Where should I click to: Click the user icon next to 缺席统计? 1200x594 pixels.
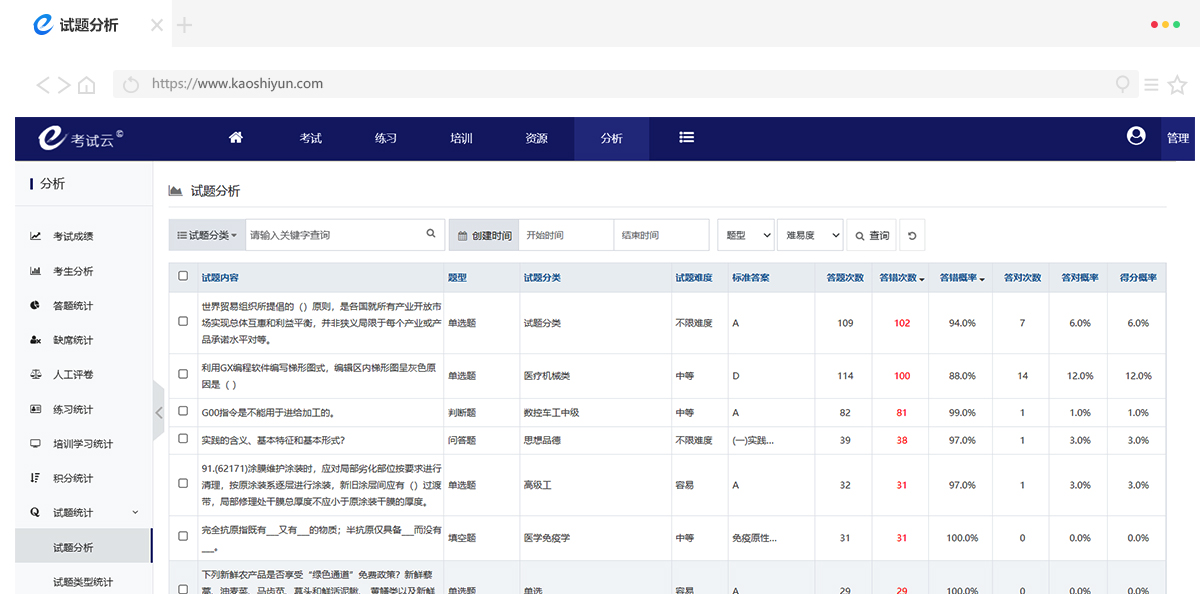point(35,340)
